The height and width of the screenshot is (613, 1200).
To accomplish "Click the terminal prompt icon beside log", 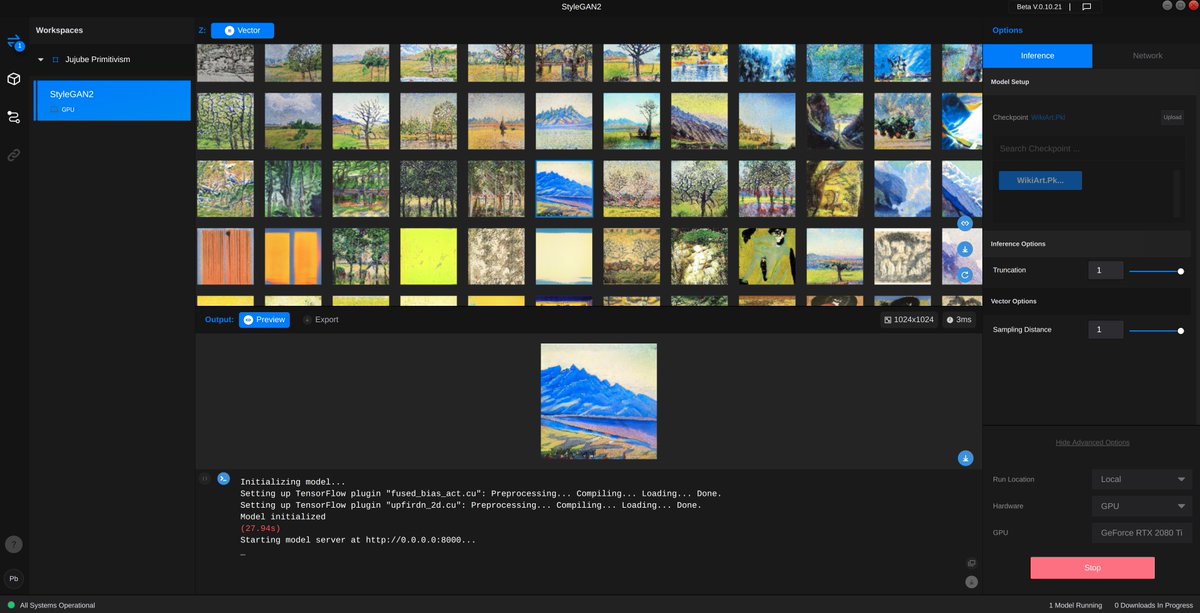I will pos(224,479).
